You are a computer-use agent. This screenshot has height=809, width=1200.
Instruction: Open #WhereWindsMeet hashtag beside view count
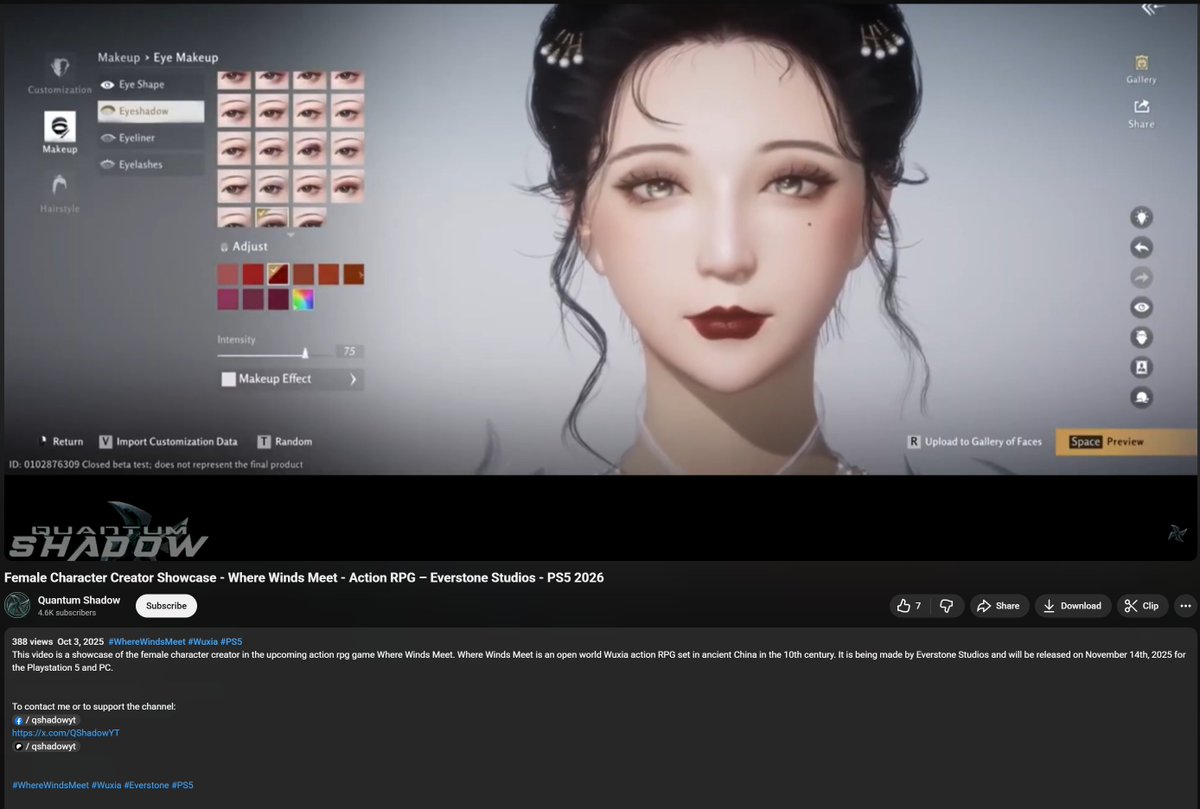click(x=147, y=641)
